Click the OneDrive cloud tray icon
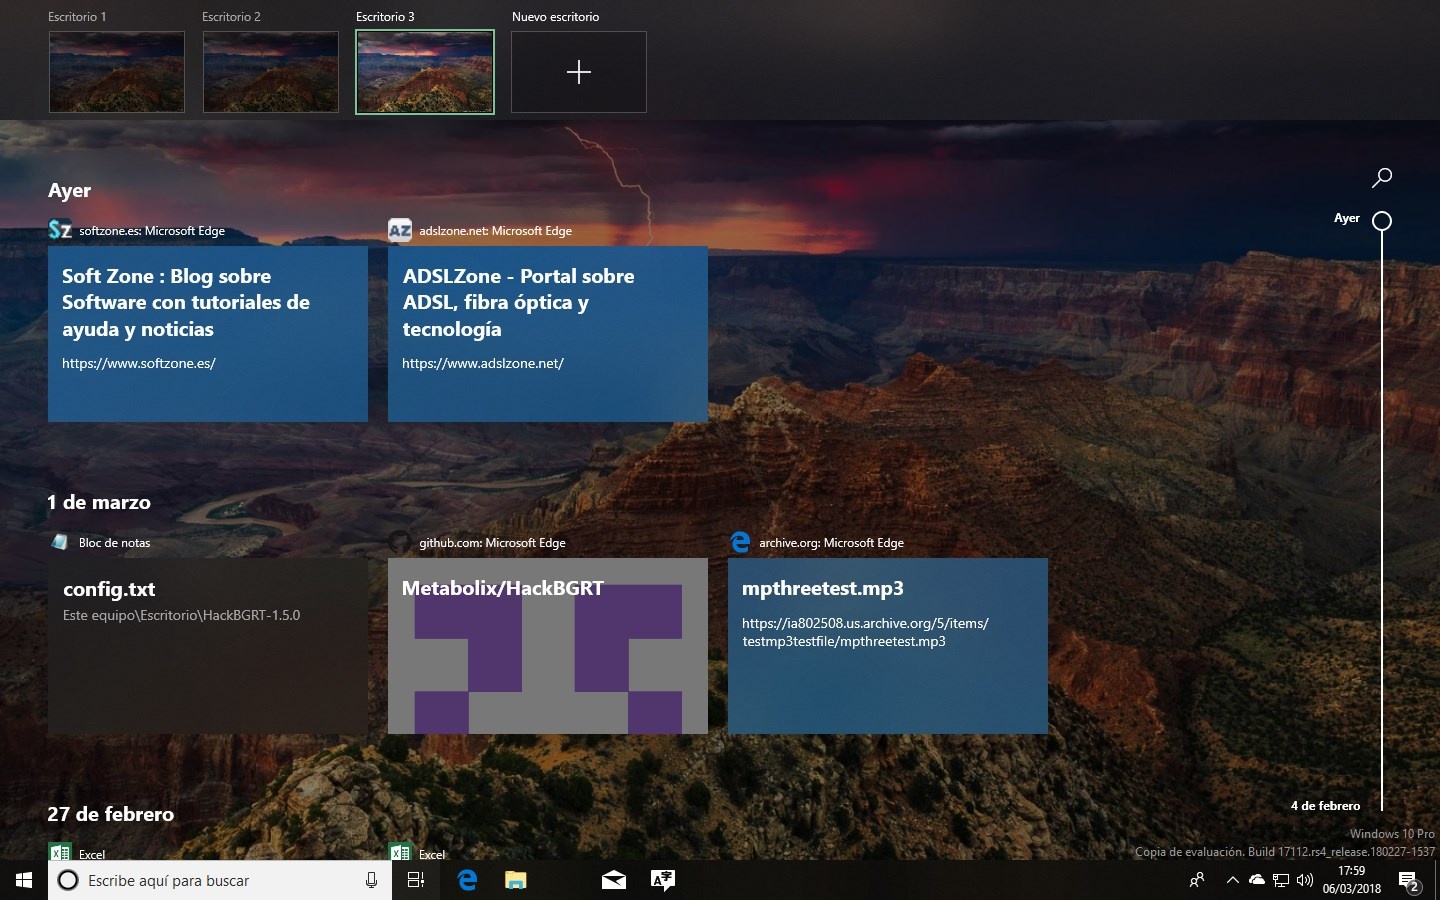This screenshot has height=900, width=1440. point(1257,880)
